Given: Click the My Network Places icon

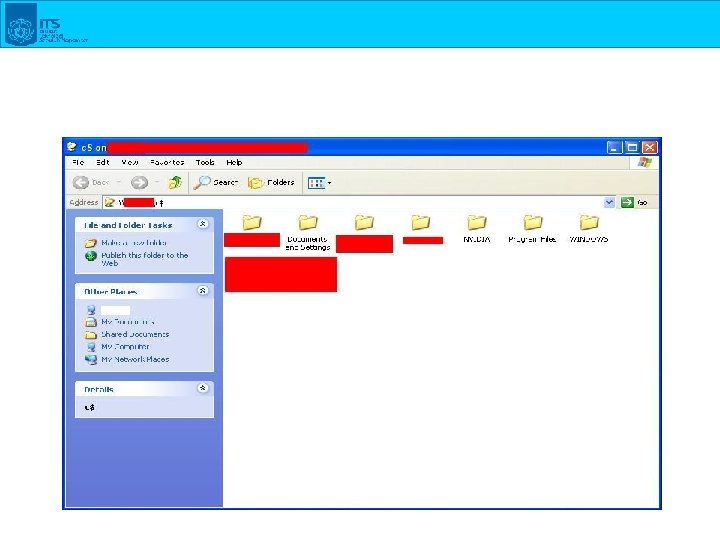Looking at the screenshot, I should click(x=90, y=360).
